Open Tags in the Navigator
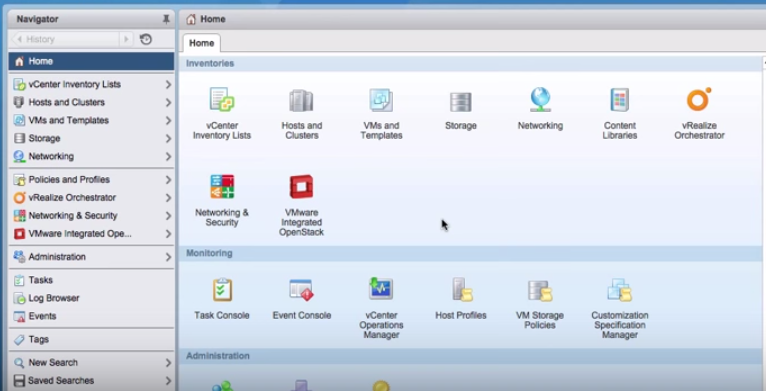766x391 pixels. coord(91,339)
